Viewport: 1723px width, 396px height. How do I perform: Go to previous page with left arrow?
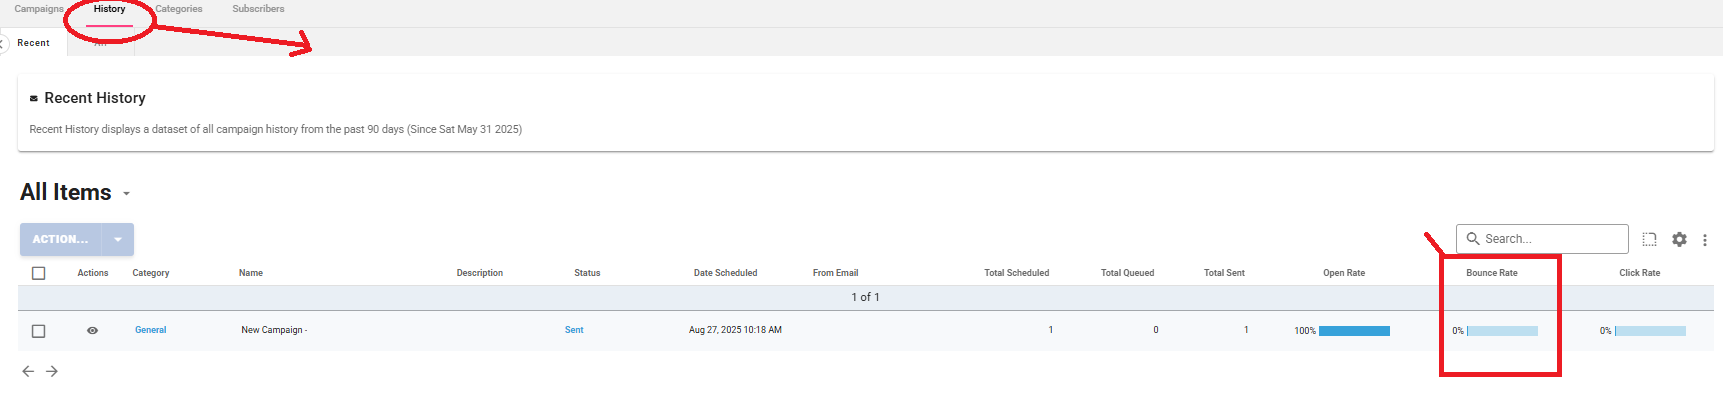(28, 371)
